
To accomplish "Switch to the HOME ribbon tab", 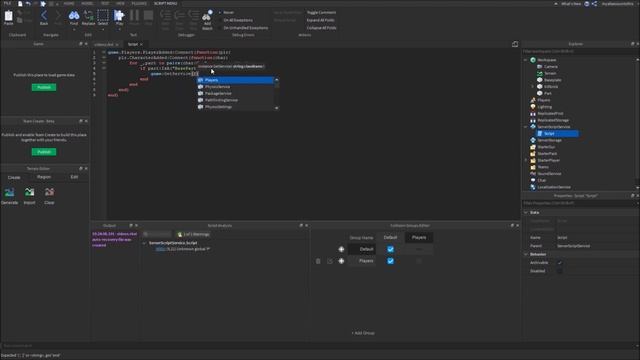I will (x=69, y=4).
